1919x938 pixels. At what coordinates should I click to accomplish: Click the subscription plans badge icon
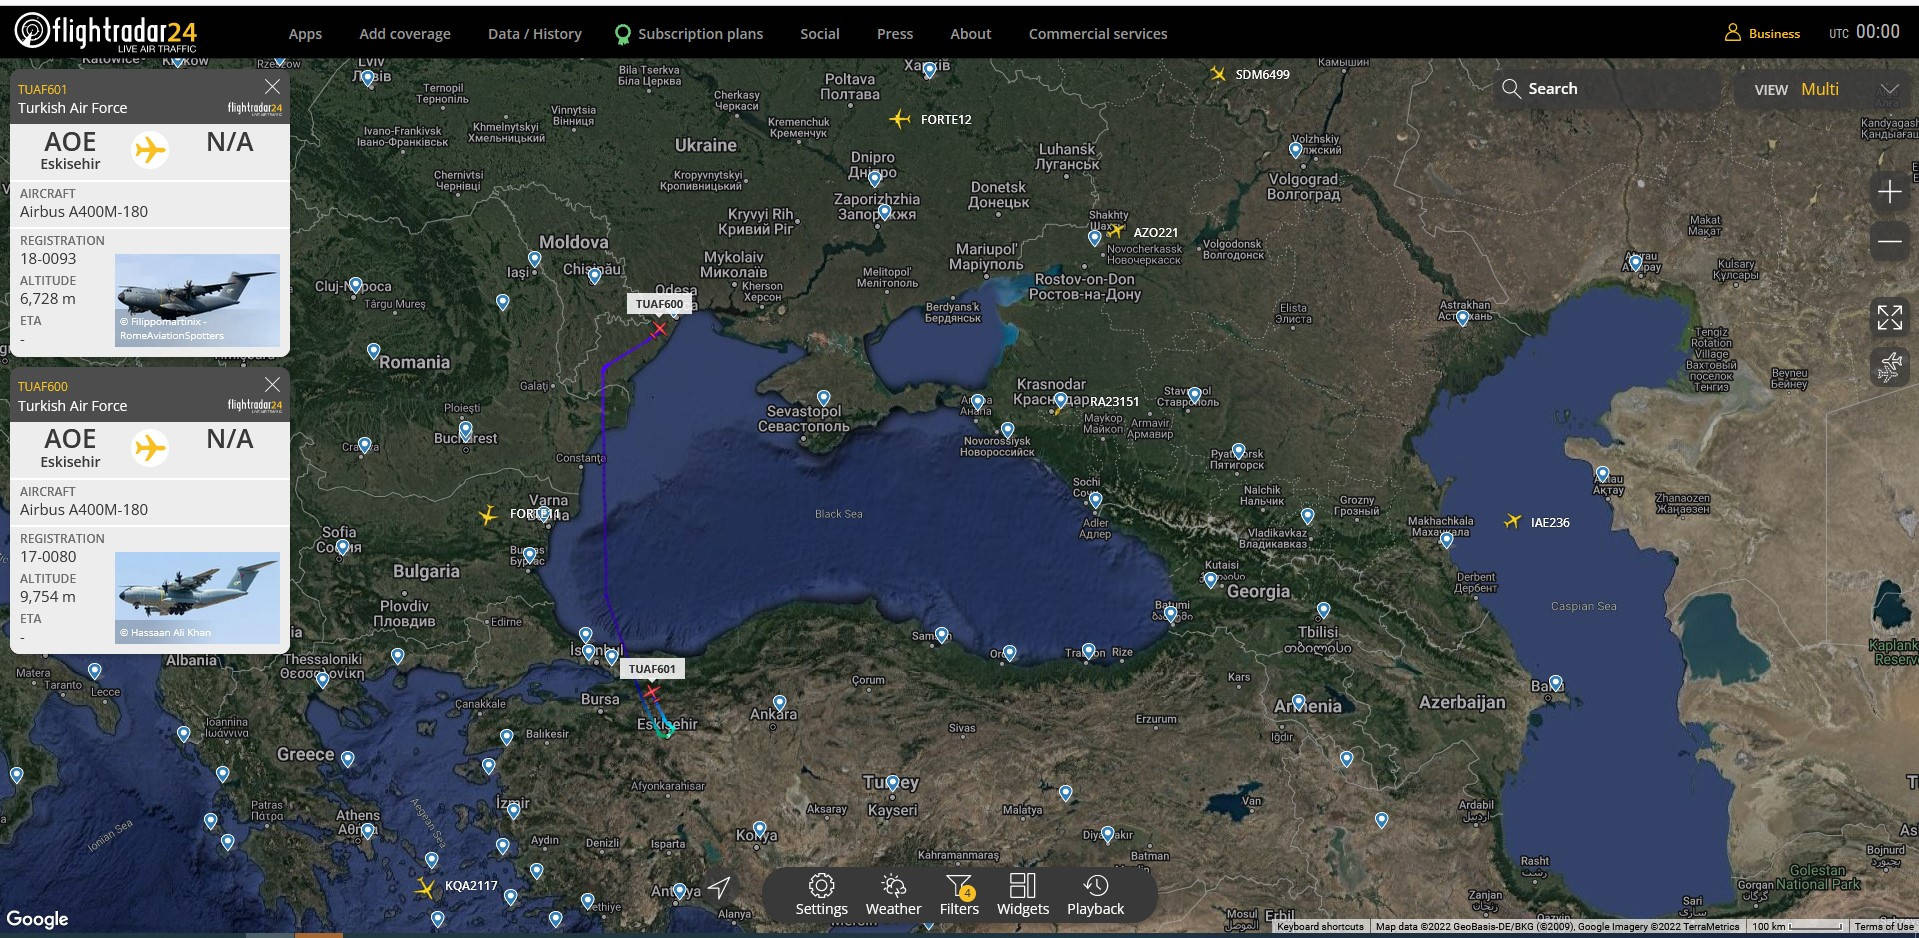622,34
